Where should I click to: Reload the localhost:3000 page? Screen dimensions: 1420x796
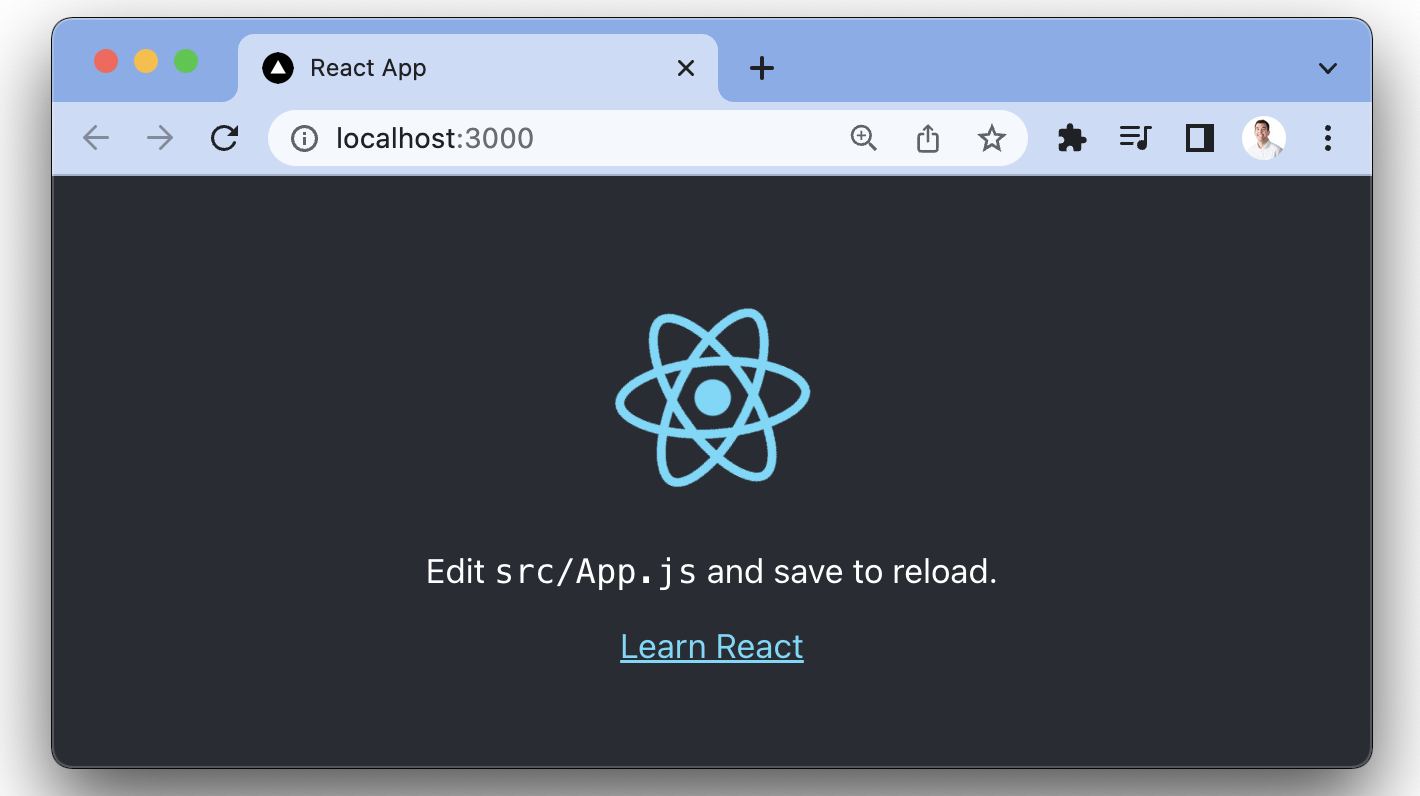pos(223,138)
